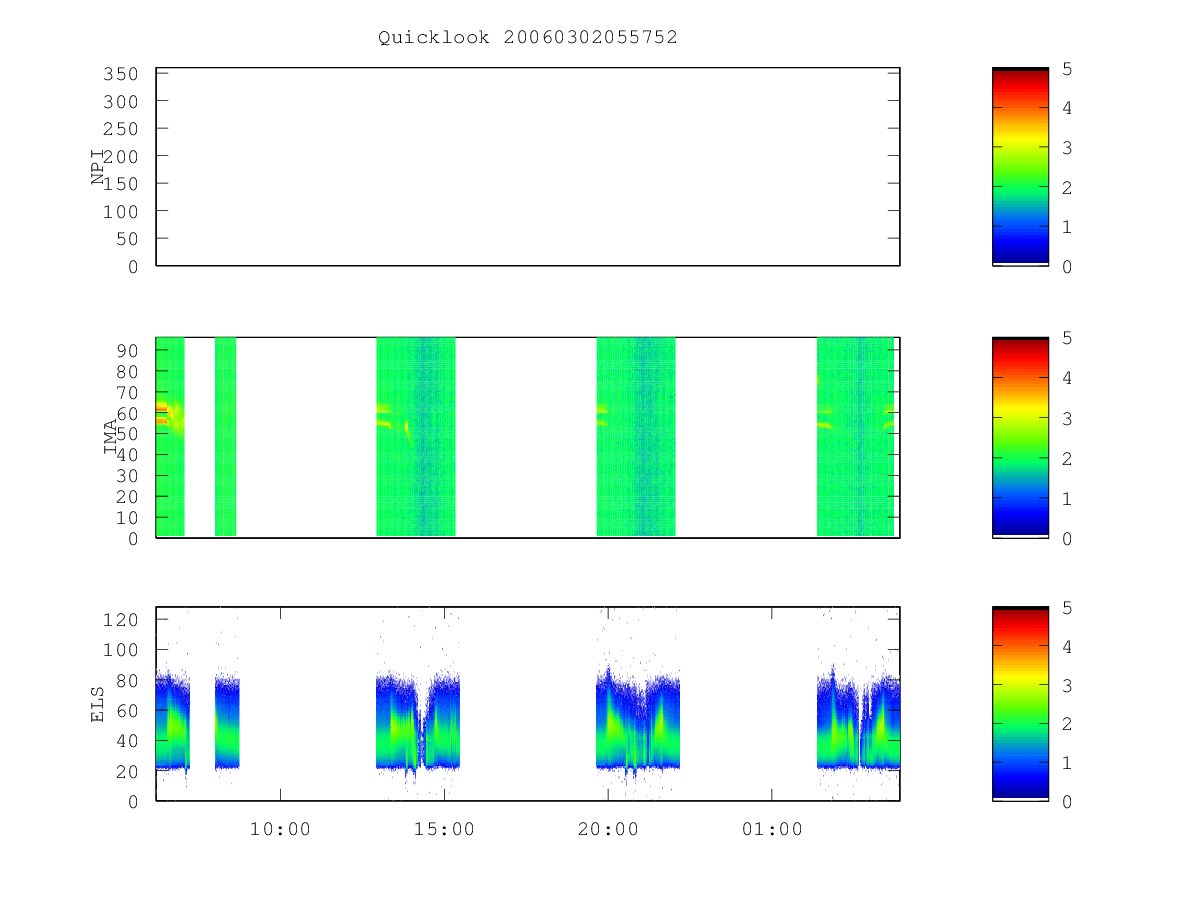Click the 1 label on ELS color scale

pyautogui.click(x=1067, y=762)
